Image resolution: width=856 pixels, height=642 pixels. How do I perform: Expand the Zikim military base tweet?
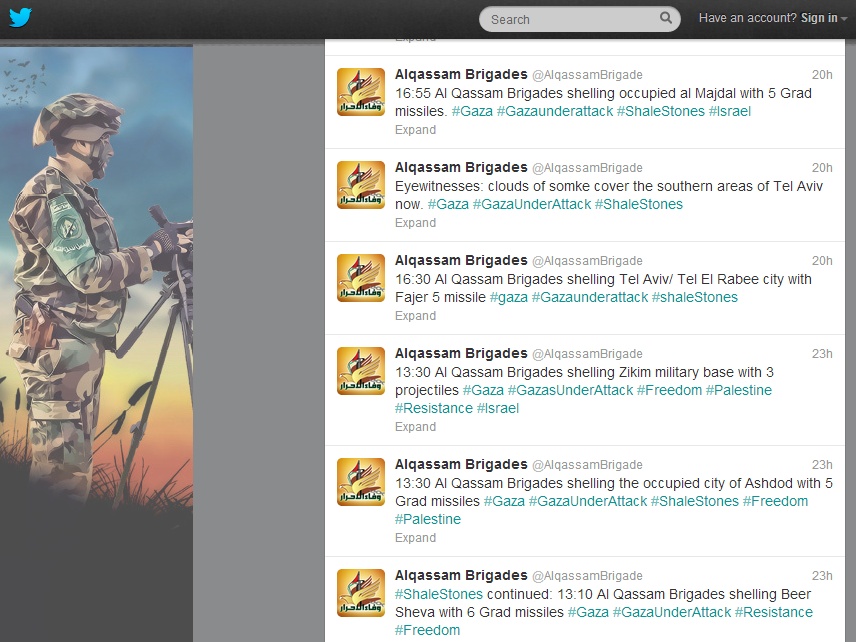[415, 427]
